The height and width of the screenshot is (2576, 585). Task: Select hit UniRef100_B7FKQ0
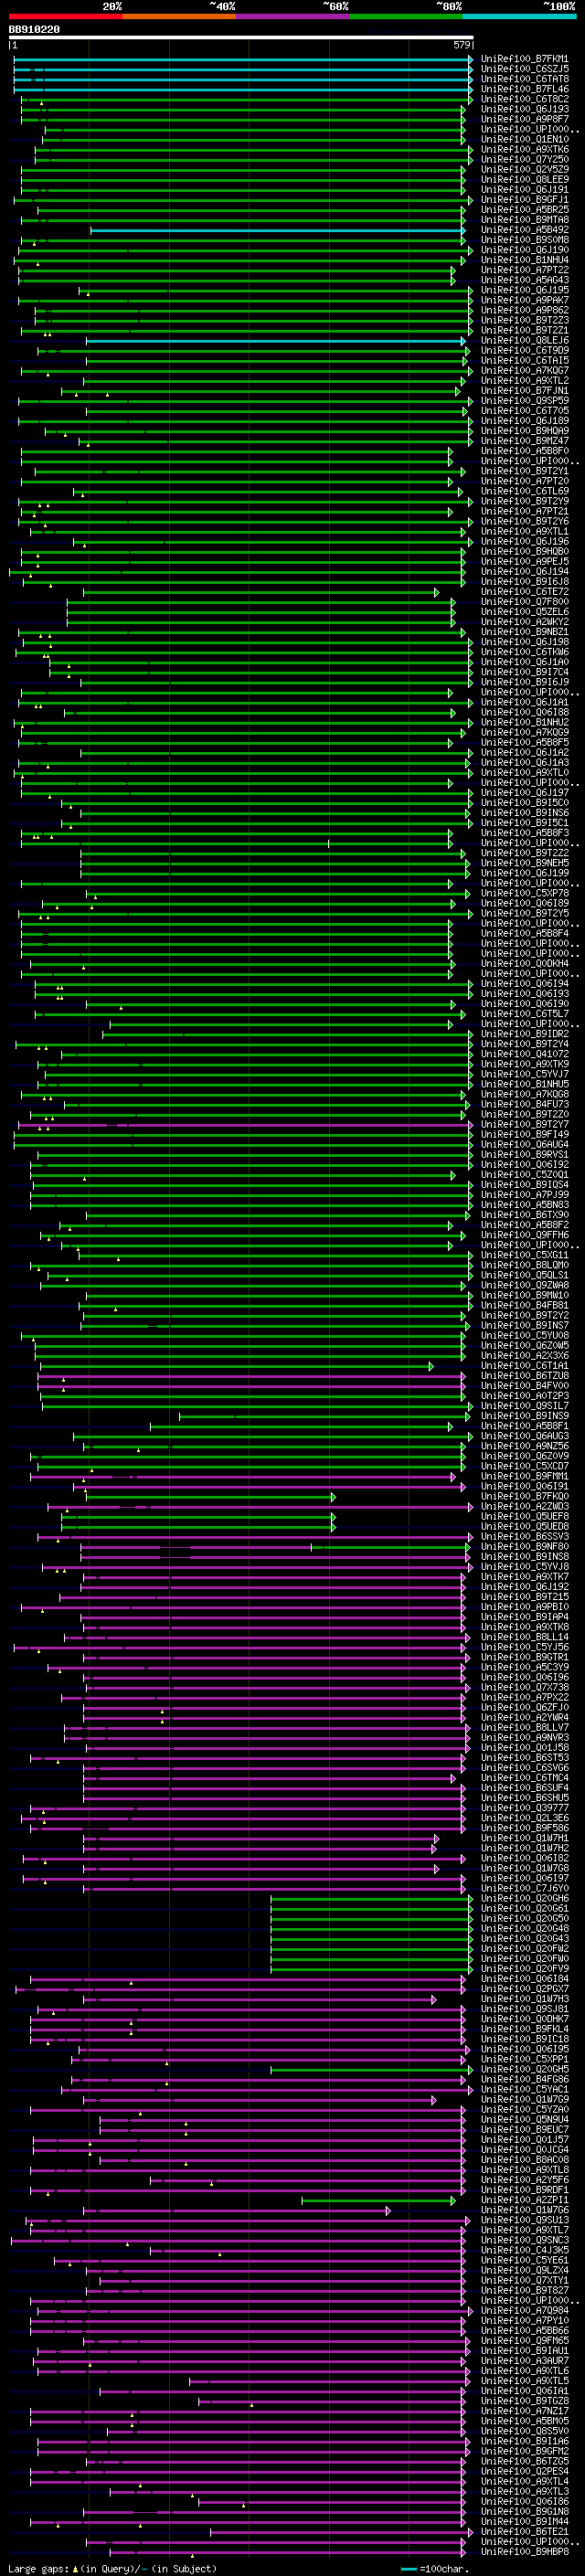click(x=525, y=1496)
